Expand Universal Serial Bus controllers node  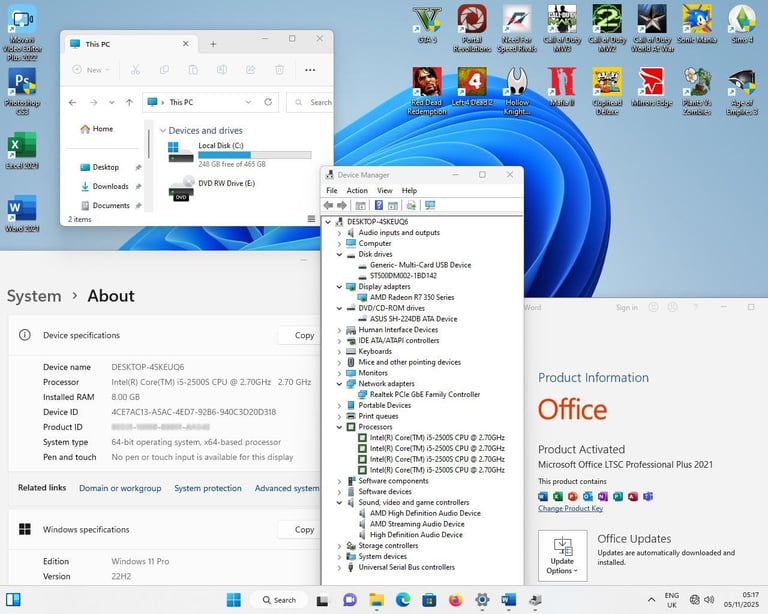point(339,567)
